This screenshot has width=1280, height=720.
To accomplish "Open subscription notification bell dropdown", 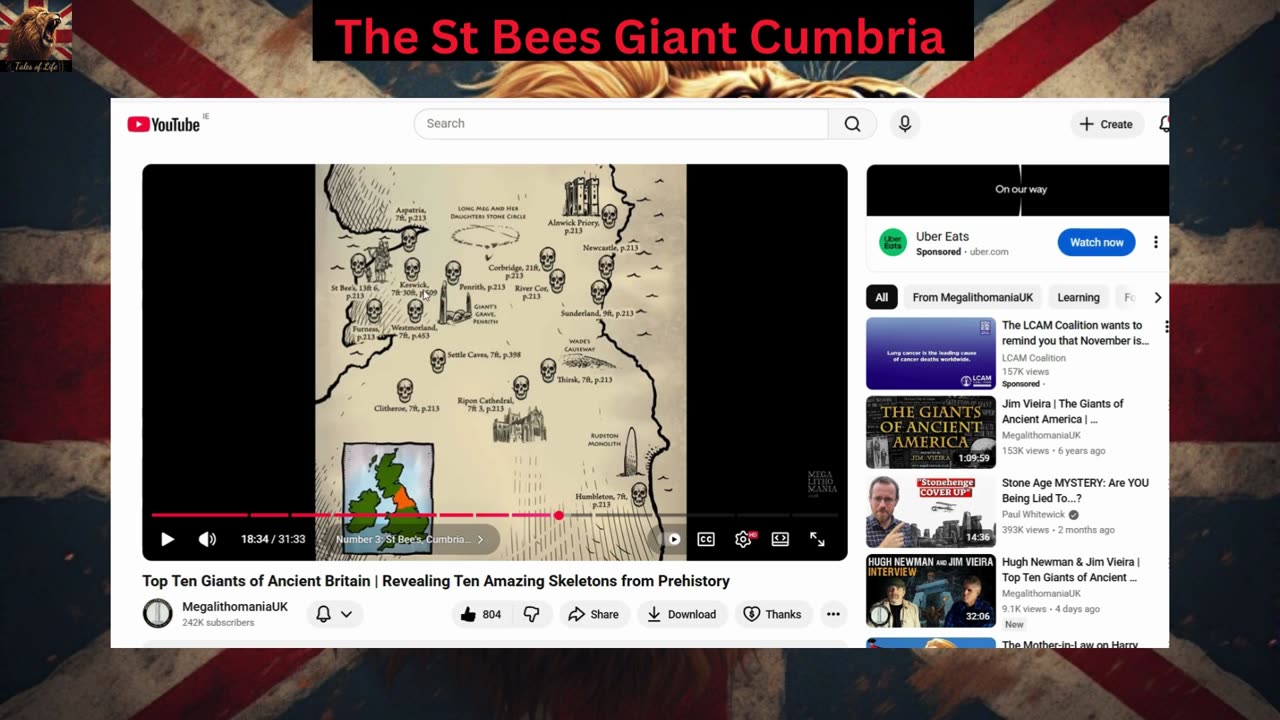I will click(334, 614).
